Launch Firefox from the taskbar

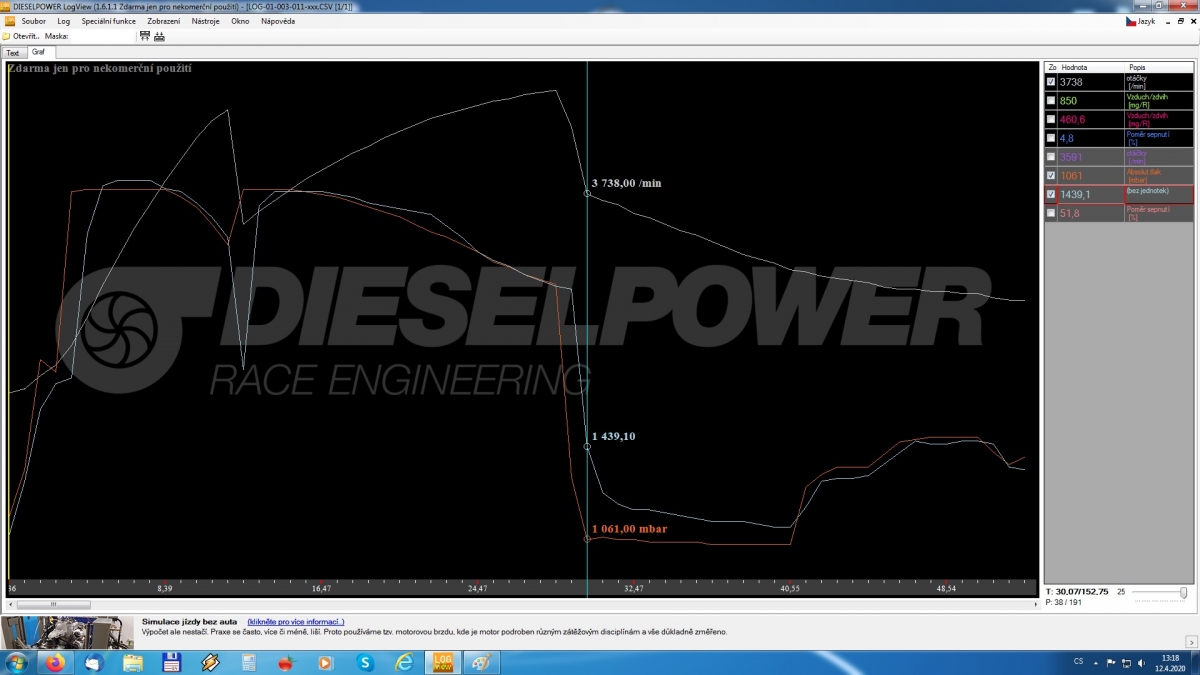tap(55, 662)
